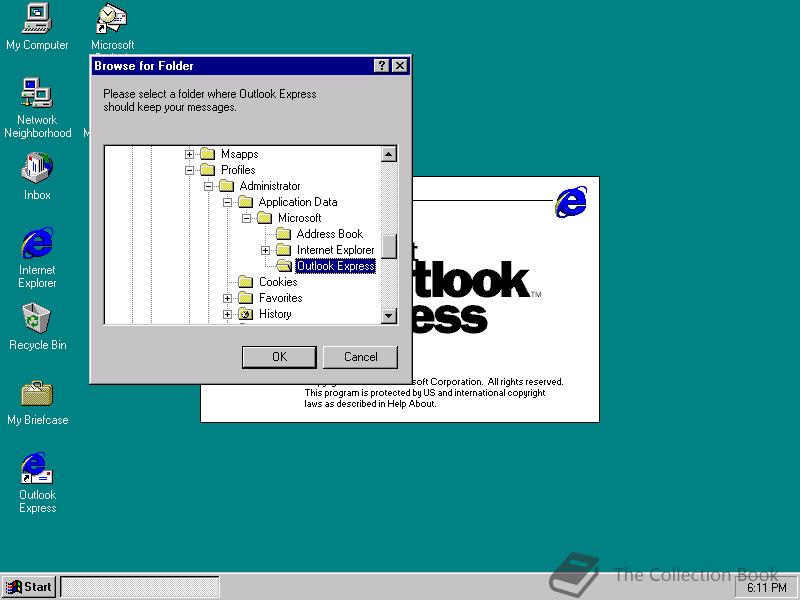800x600 pixels.
Task: Open the Start menu
Action: pos(29,587)
